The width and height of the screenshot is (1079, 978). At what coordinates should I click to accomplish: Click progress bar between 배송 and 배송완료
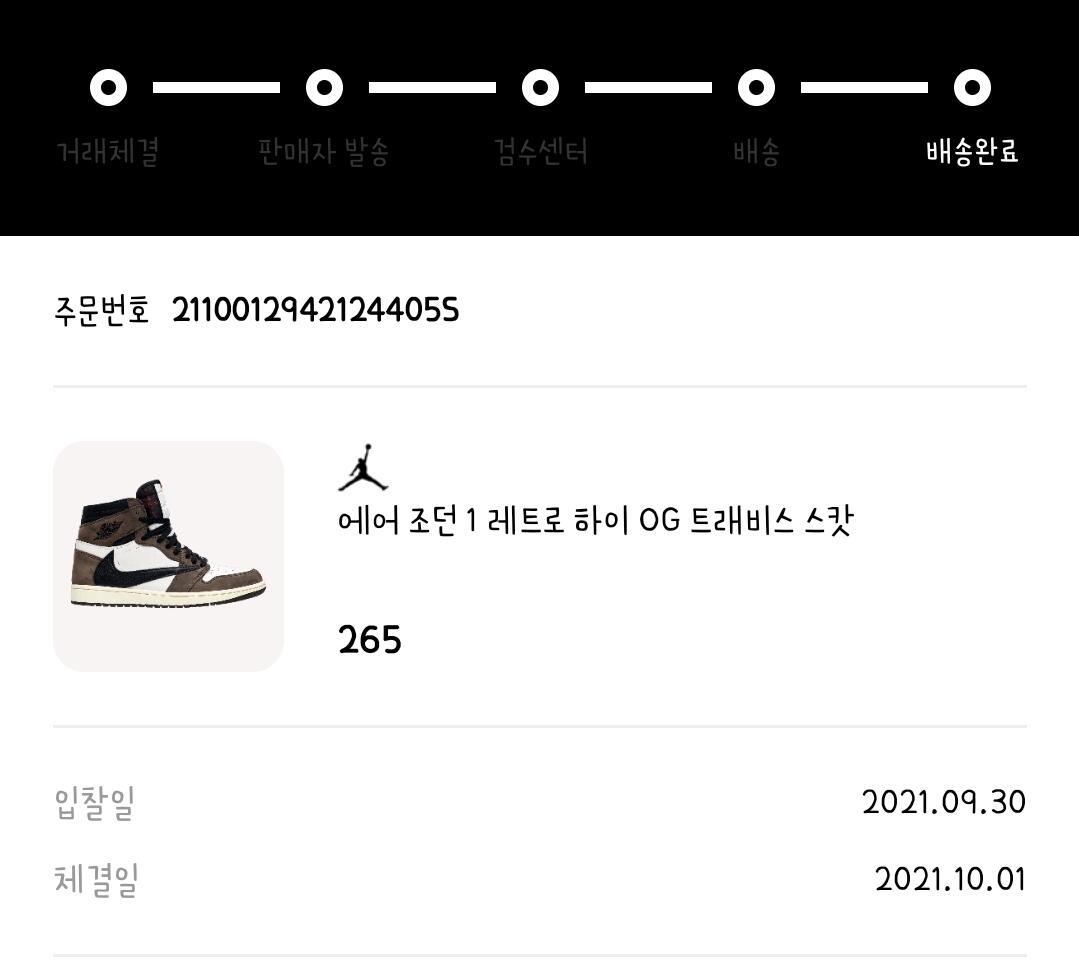pyautogui.click(x=864, y=88)
